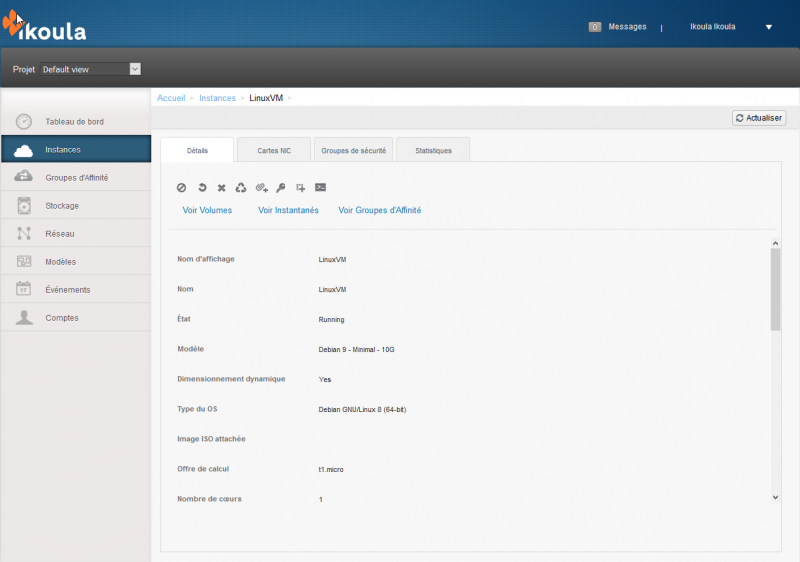Click the Réseau network icon
800x562 pixels.
click(24, 234)
